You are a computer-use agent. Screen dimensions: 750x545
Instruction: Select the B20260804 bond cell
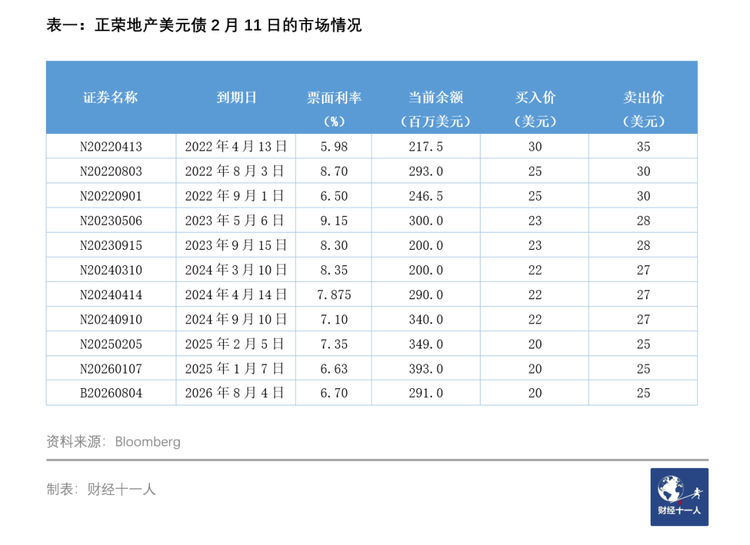point(111,393)
